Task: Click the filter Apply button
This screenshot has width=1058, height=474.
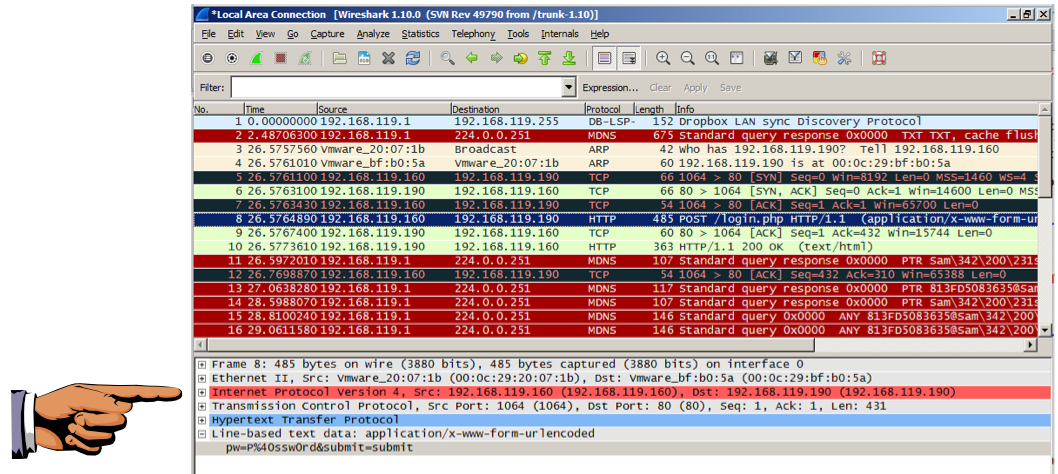Action: [x=695, y=88]
